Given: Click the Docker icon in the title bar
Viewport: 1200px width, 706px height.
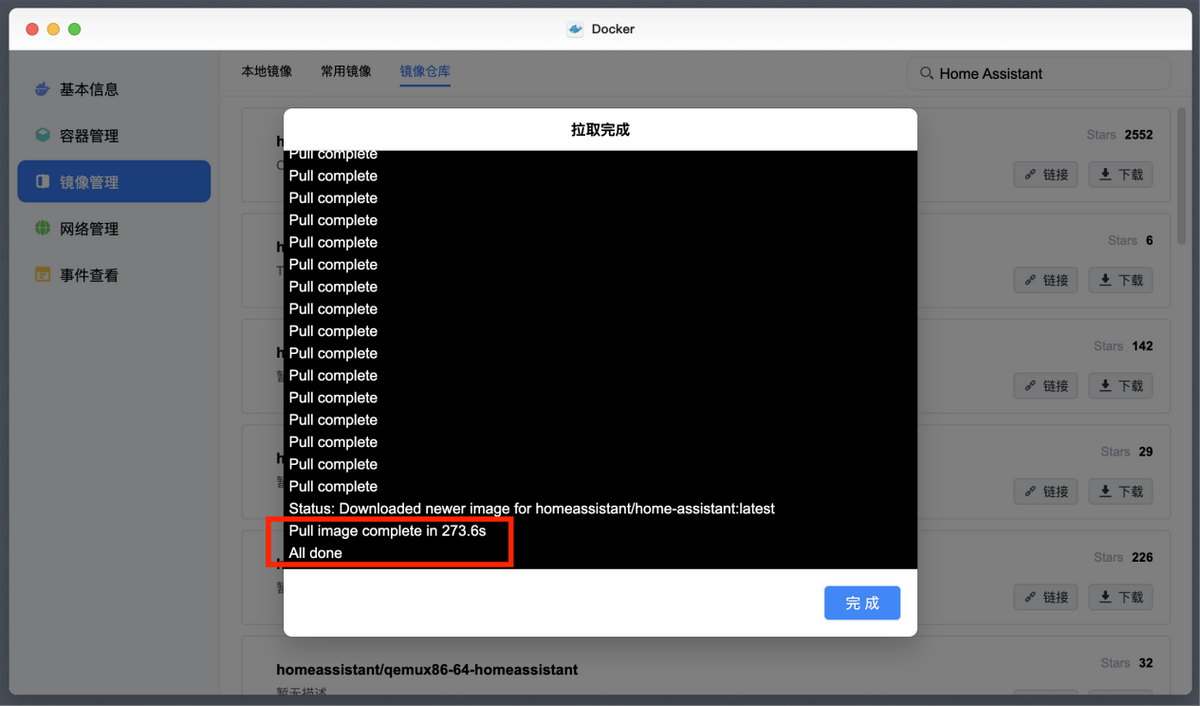Looking at the screenshot, I should click(575, 29).
